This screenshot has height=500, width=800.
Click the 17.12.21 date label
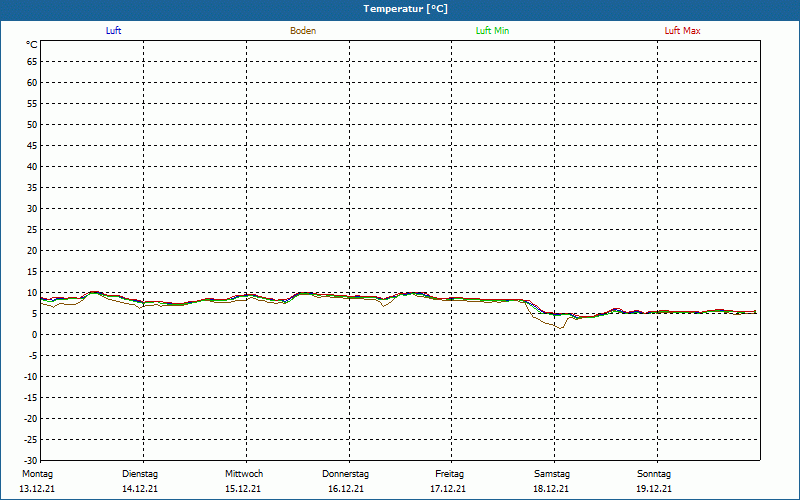448,489
